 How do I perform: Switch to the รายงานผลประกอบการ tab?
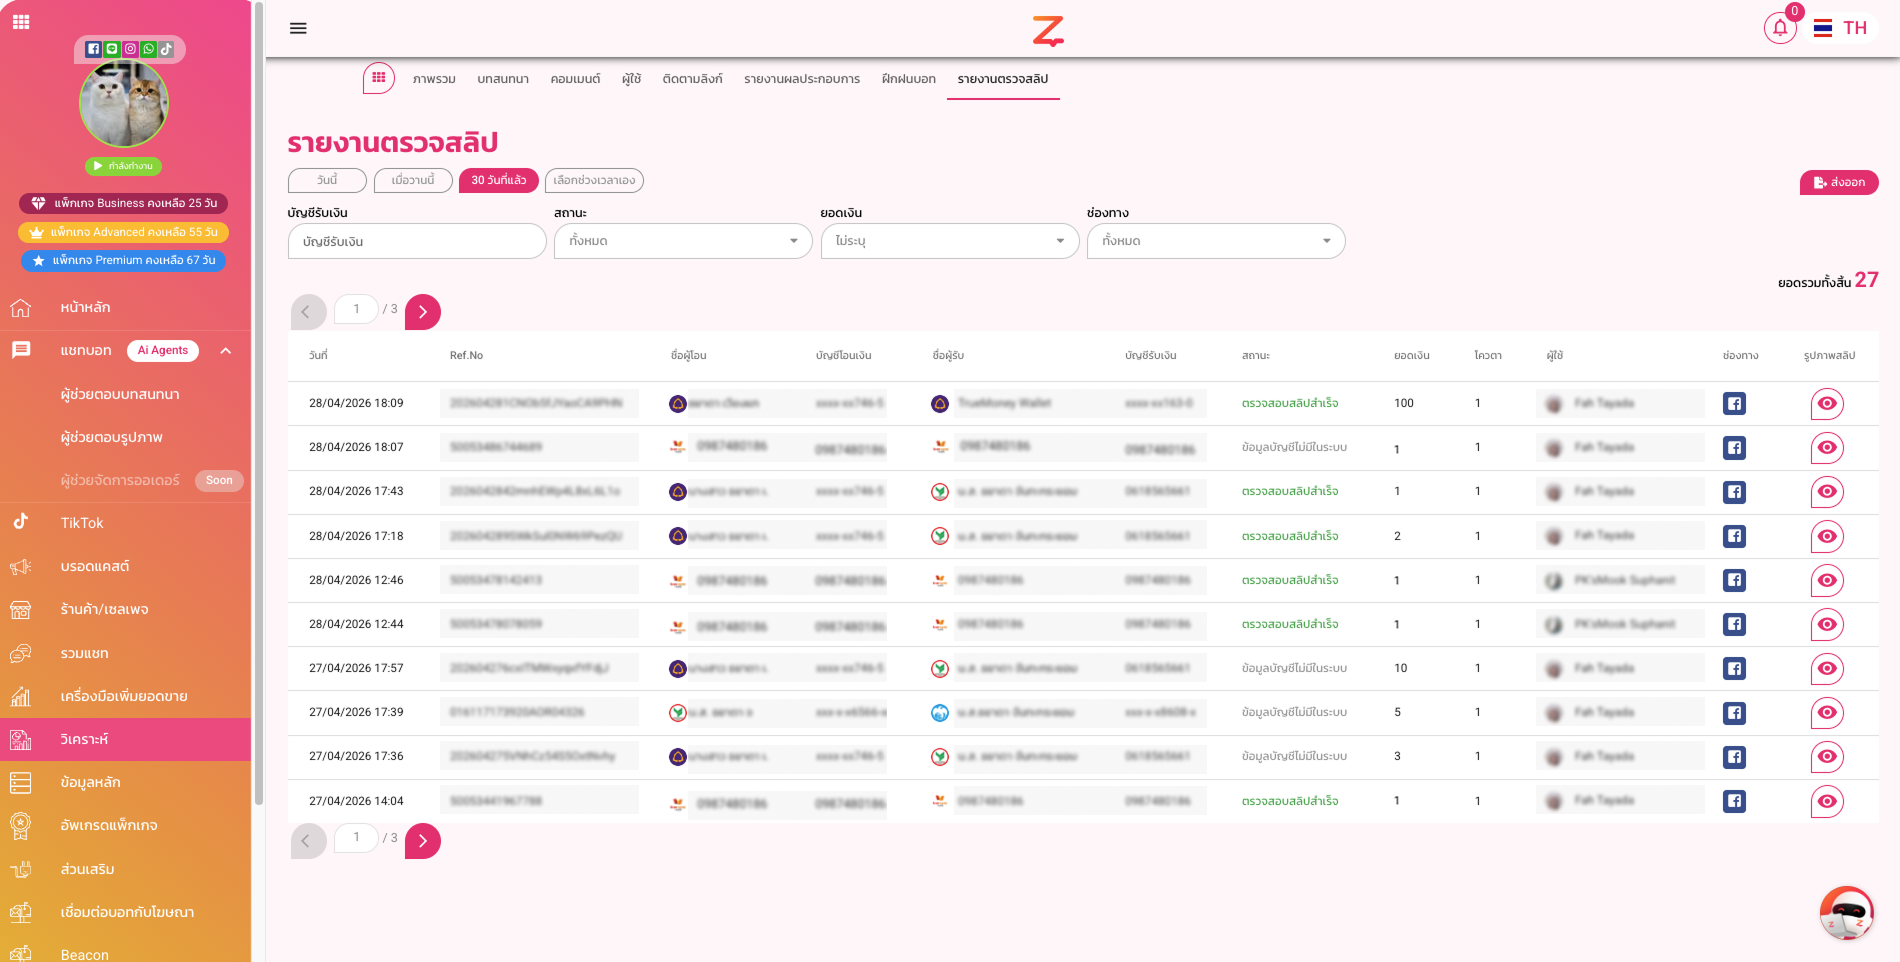point(801,79)
